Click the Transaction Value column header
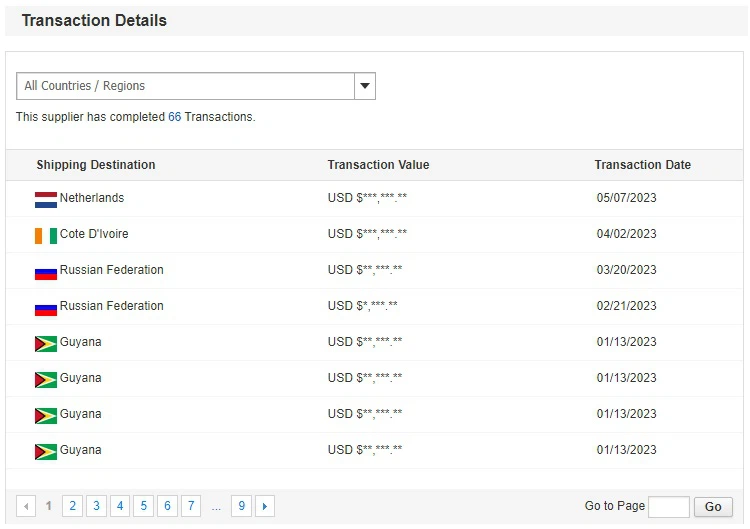 coord(378,165)
